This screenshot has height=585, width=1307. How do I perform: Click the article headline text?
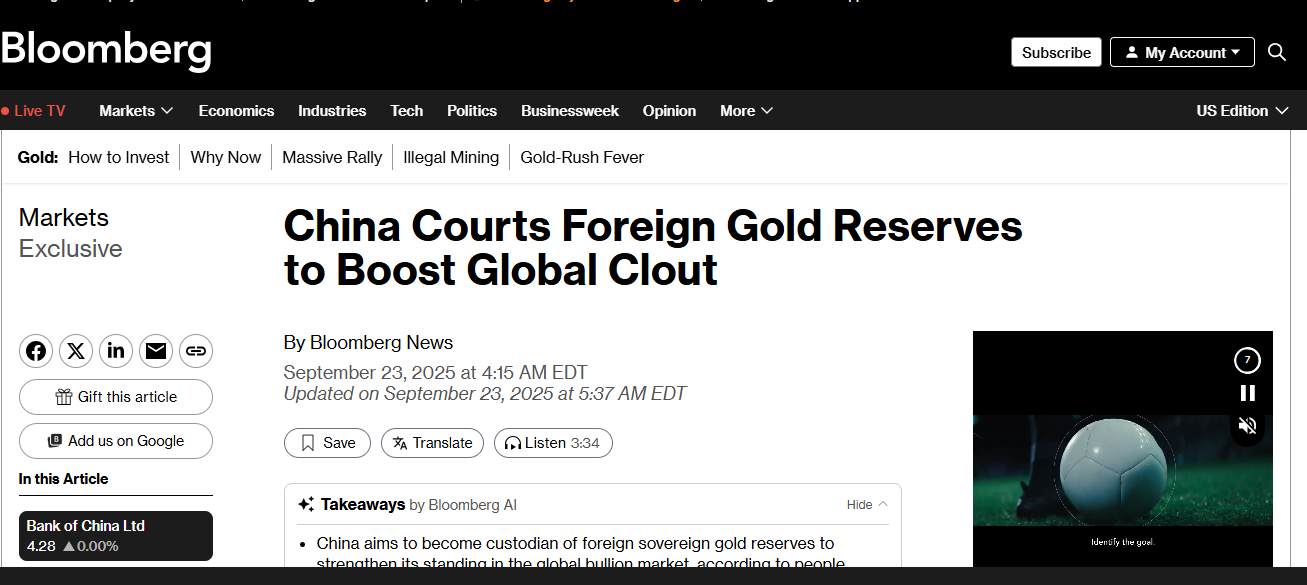(653, 248)
